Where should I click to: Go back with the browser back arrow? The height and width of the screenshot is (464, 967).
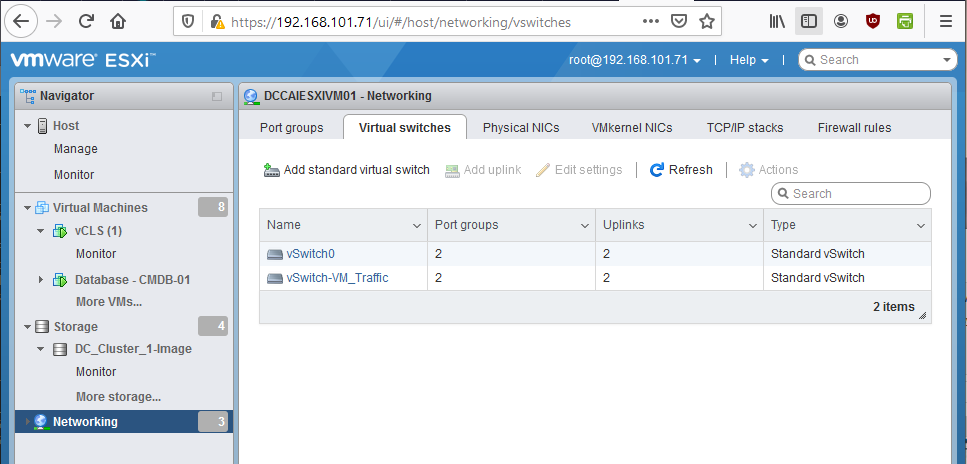pyautogui.click(x=21, y=22)
